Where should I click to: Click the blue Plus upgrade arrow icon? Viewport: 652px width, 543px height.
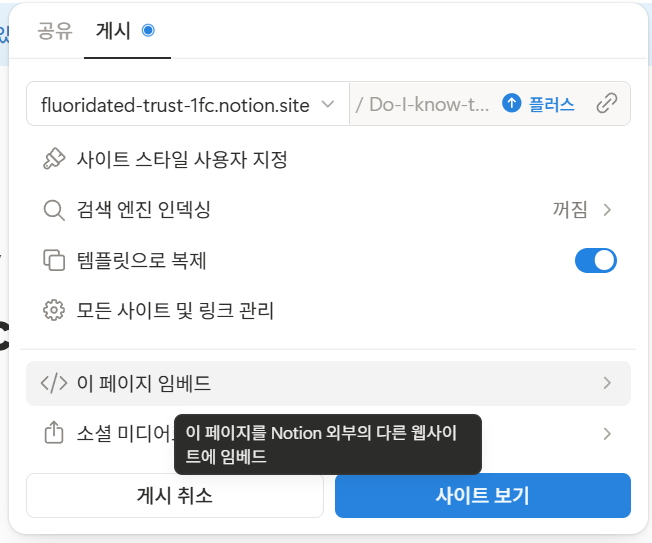click(x=511, y=103)
